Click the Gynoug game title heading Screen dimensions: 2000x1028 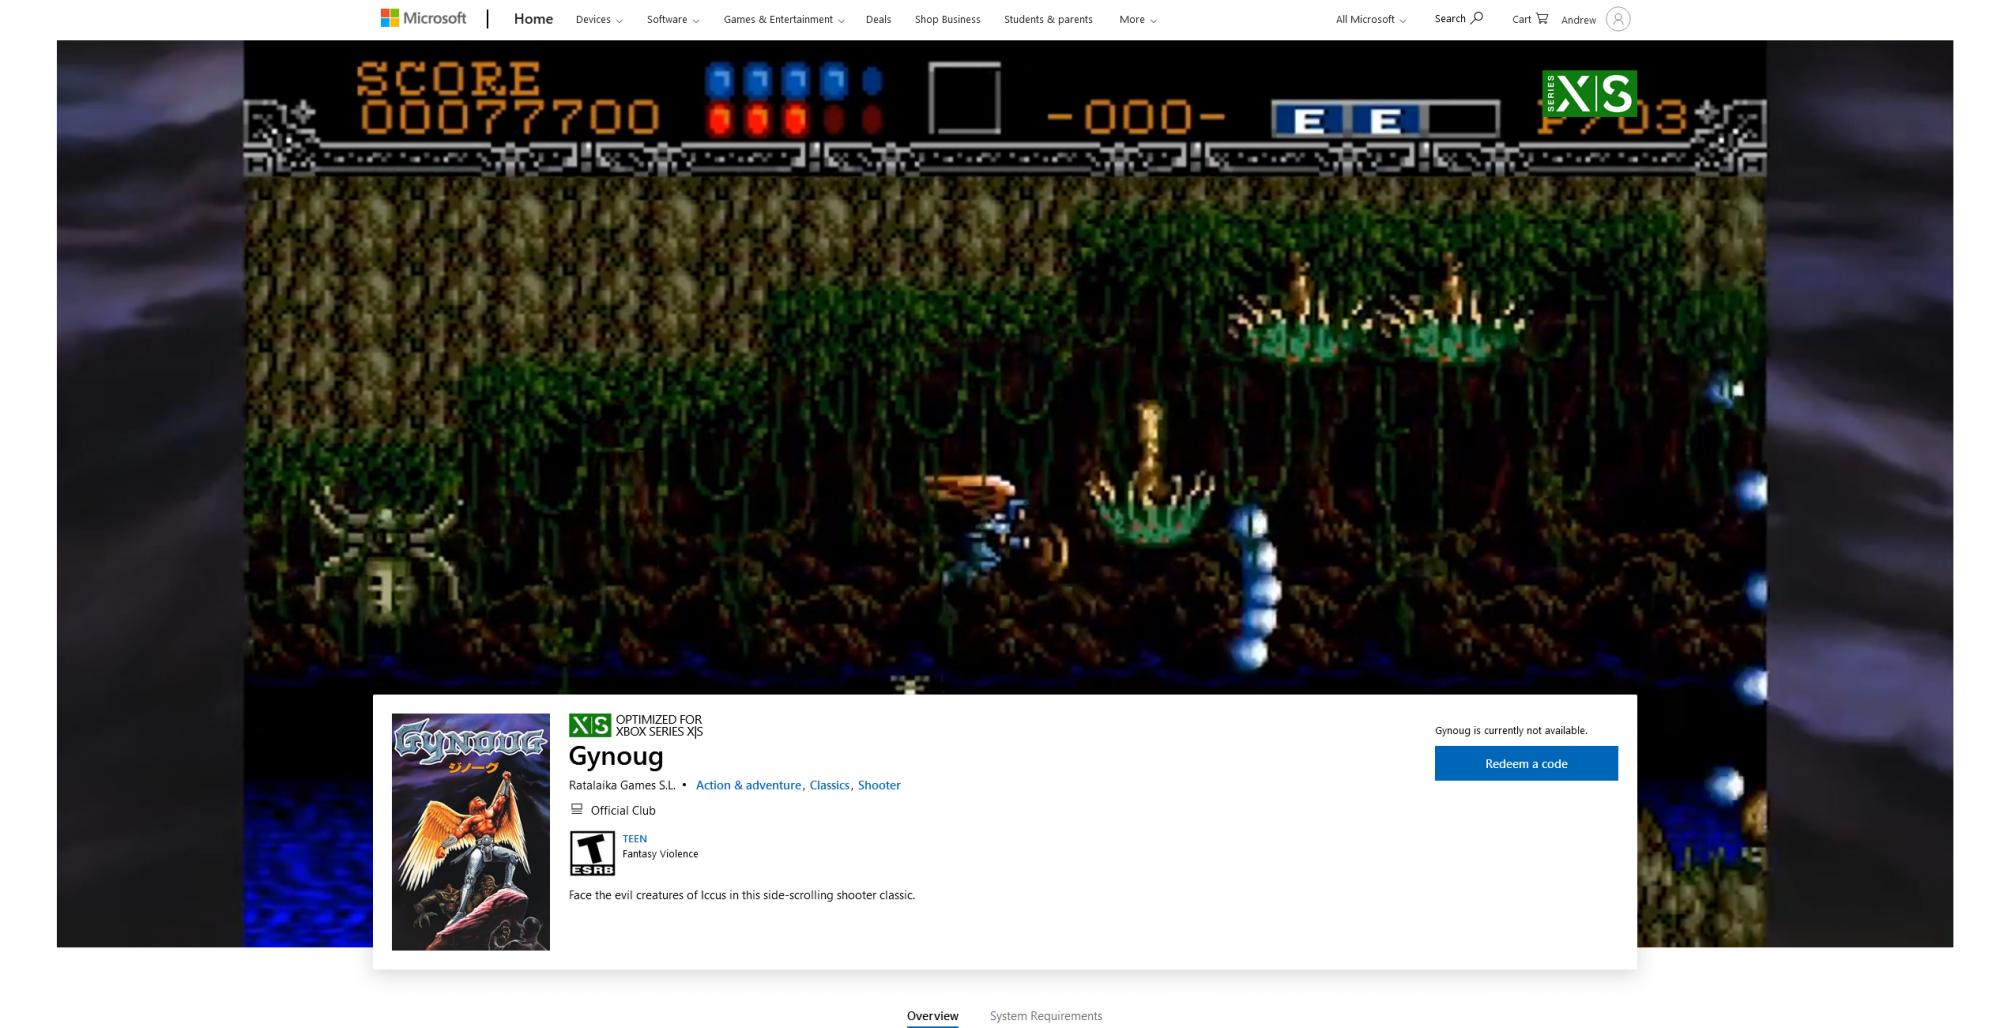click(x=616, y=756)
